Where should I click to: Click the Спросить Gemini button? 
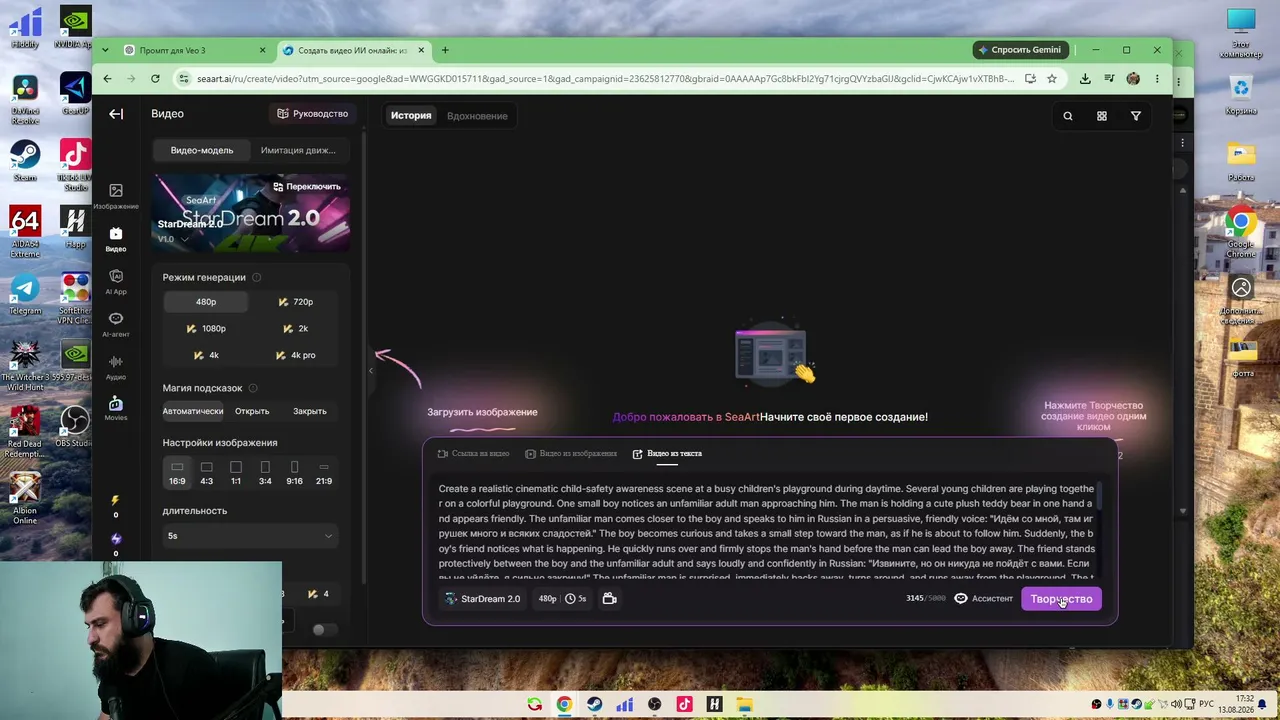point(1020,50)
